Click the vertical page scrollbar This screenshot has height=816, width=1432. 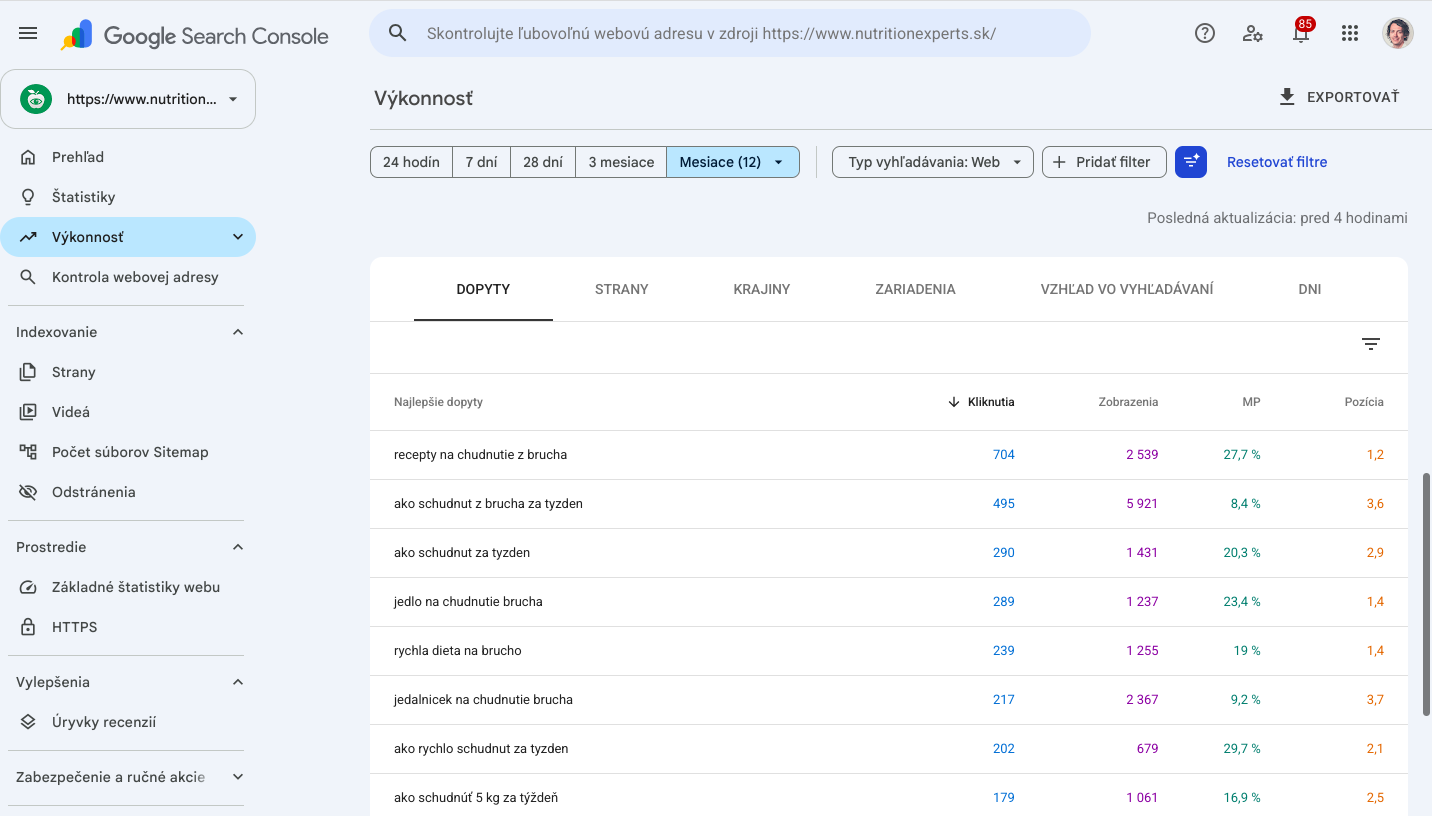pyautogui.click(x=1426, y=594)
